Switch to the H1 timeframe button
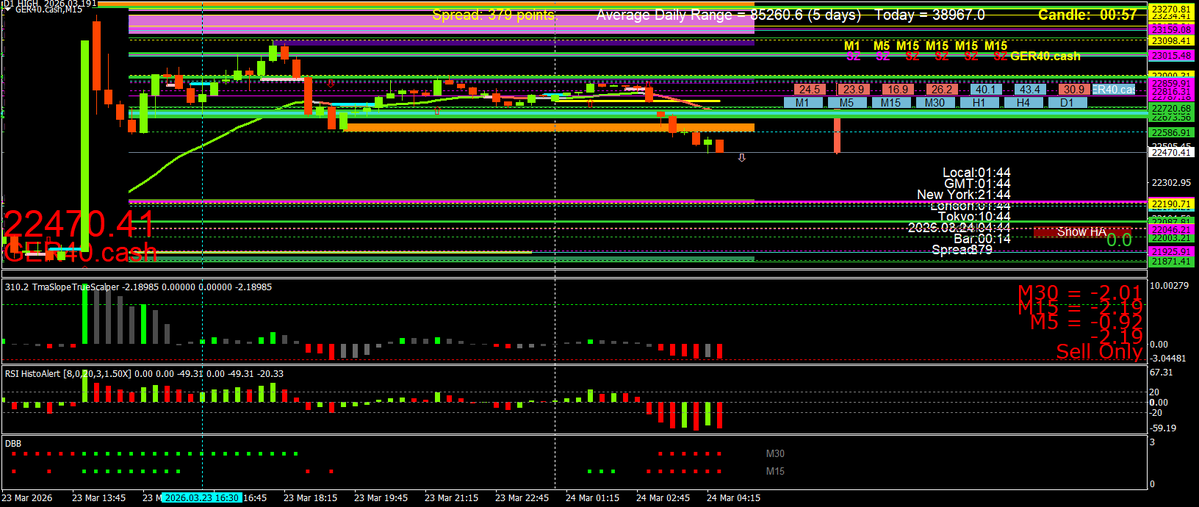 click(x=979, y=102)
